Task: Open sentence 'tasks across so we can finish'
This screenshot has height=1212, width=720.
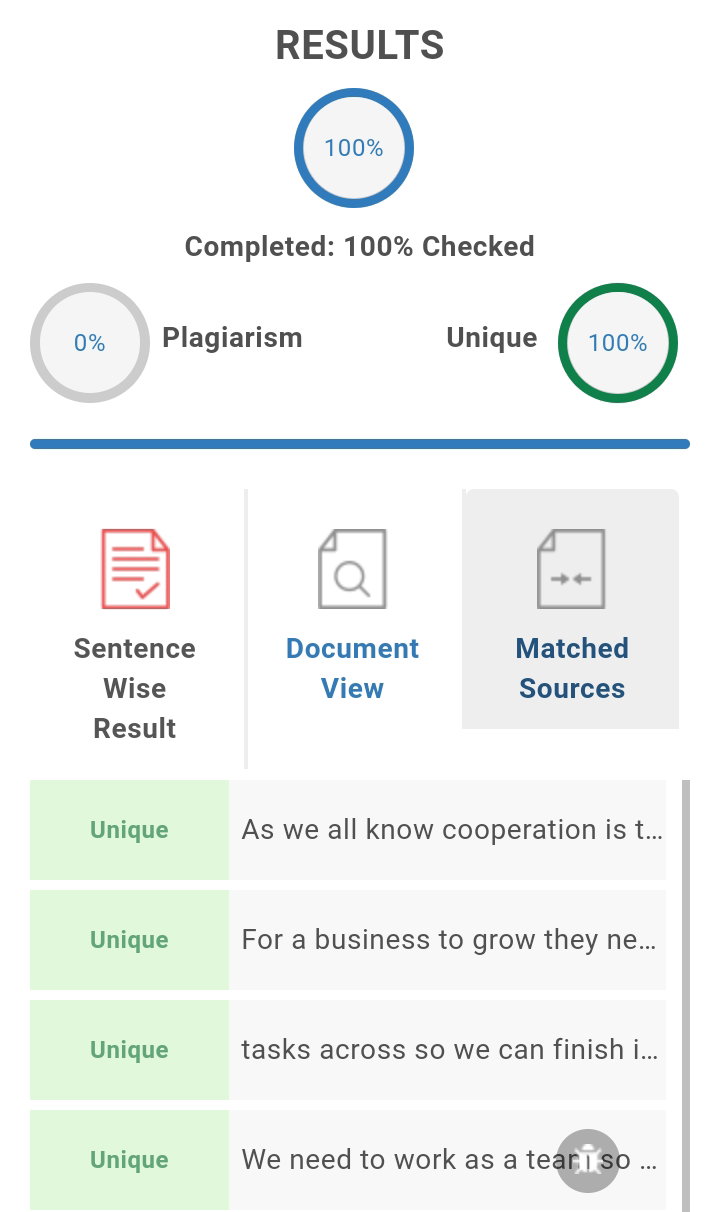Action: 447,1050
